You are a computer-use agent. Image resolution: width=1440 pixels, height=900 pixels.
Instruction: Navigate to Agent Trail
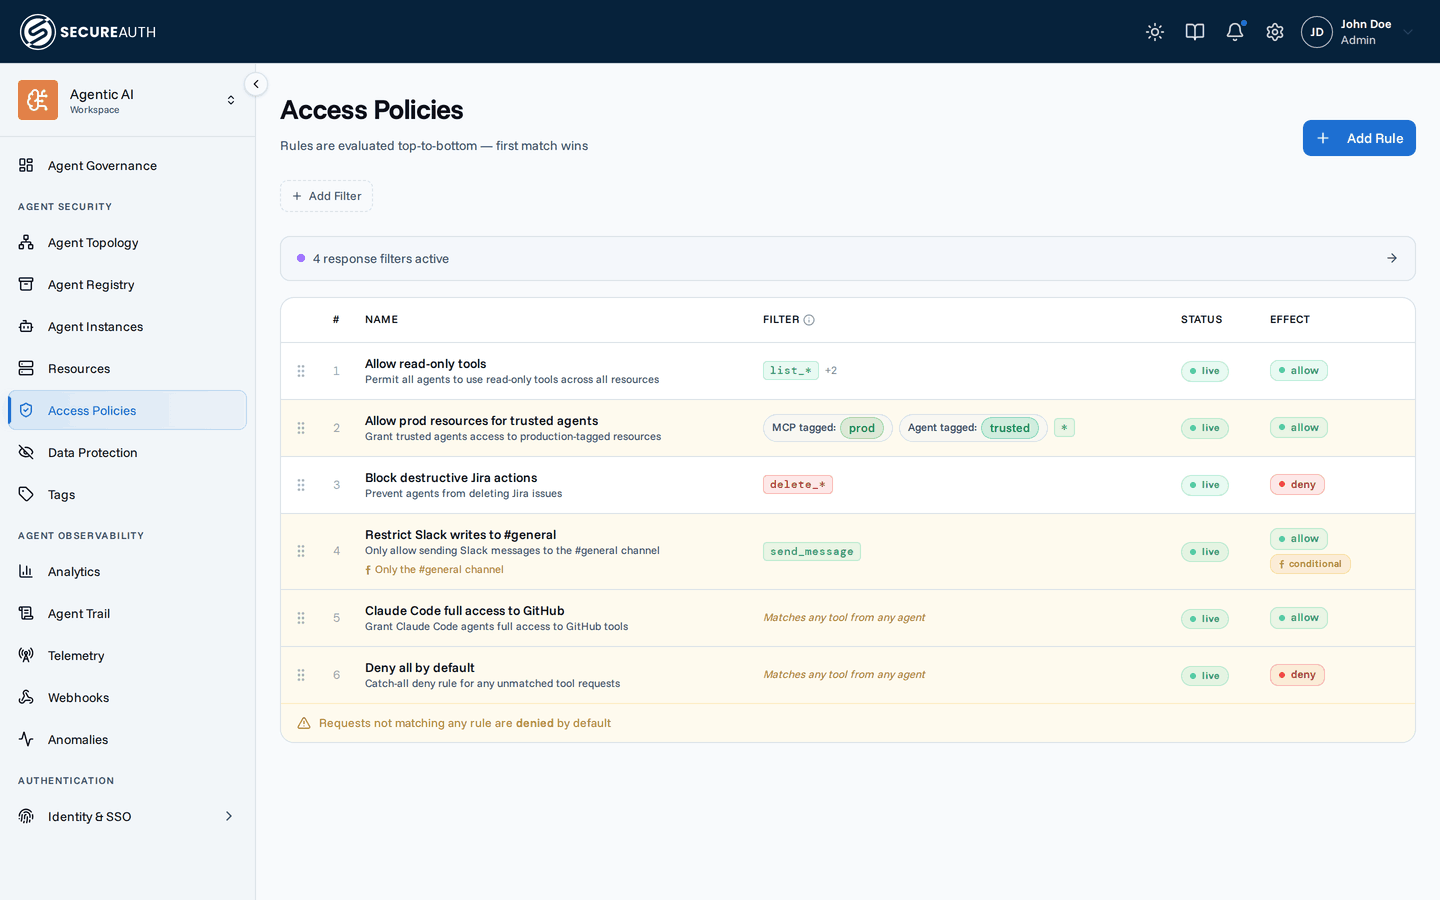[x=127, y=613]
